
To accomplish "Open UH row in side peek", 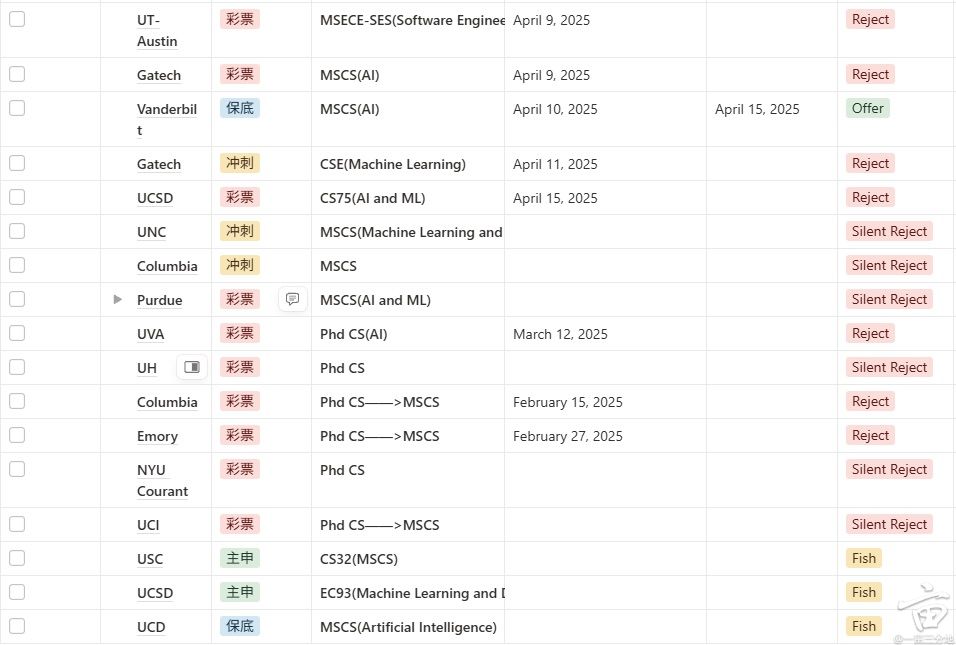I will [191, 367].
